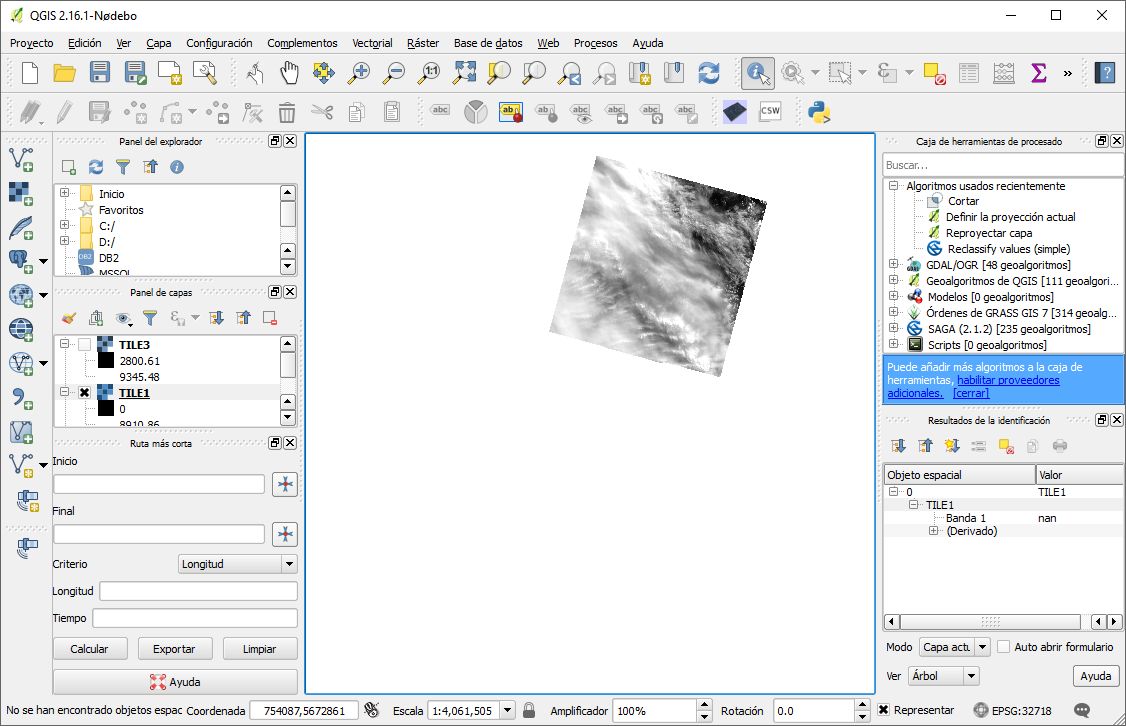The height and width of the screenshot is (726, 1126).
Task: Click the Save Project icon
Action: (100, 72)
